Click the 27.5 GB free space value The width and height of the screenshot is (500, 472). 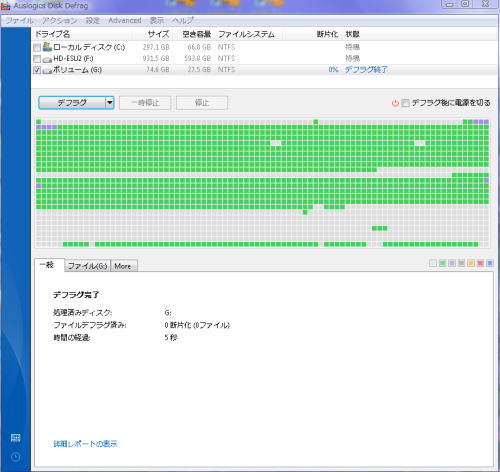coord(199,70)
